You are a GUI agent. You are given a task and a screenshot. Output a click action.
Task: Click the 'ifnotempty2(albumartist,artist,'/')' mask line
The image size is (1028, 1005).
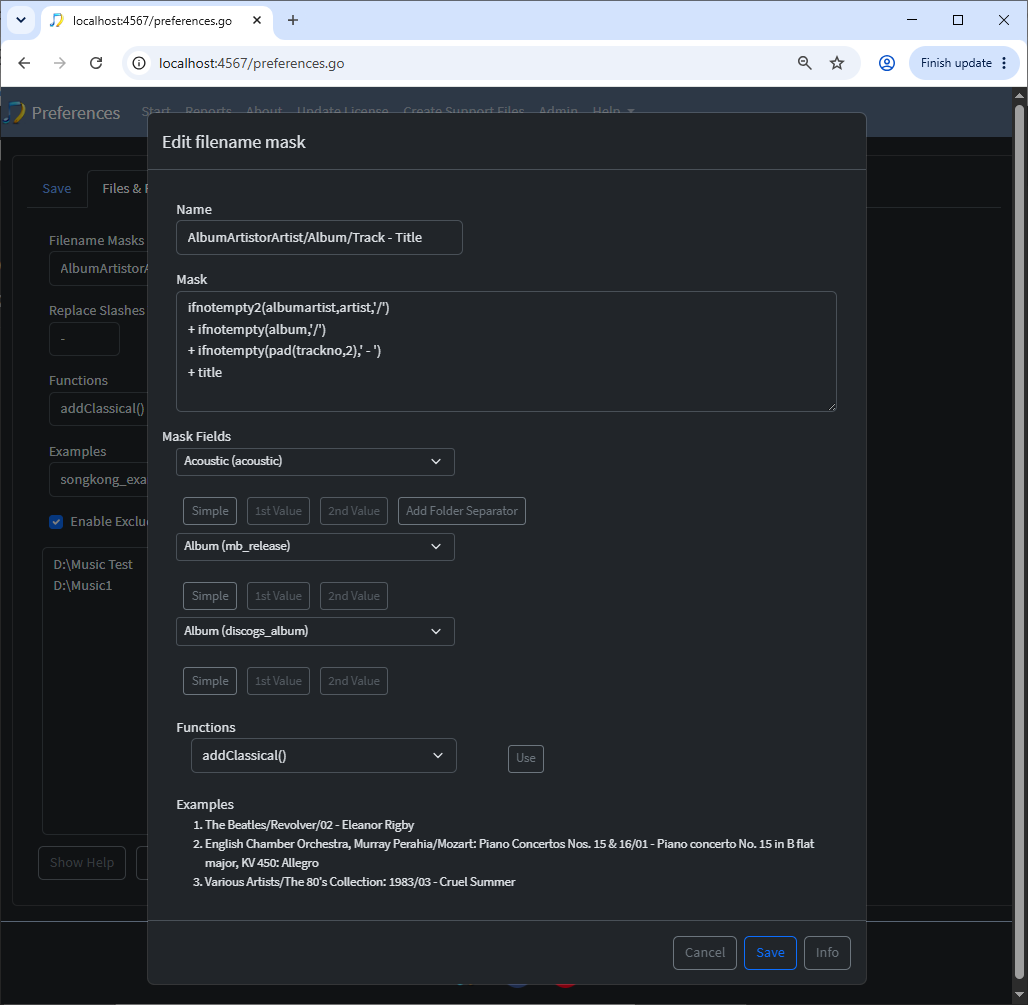point(288,308)
